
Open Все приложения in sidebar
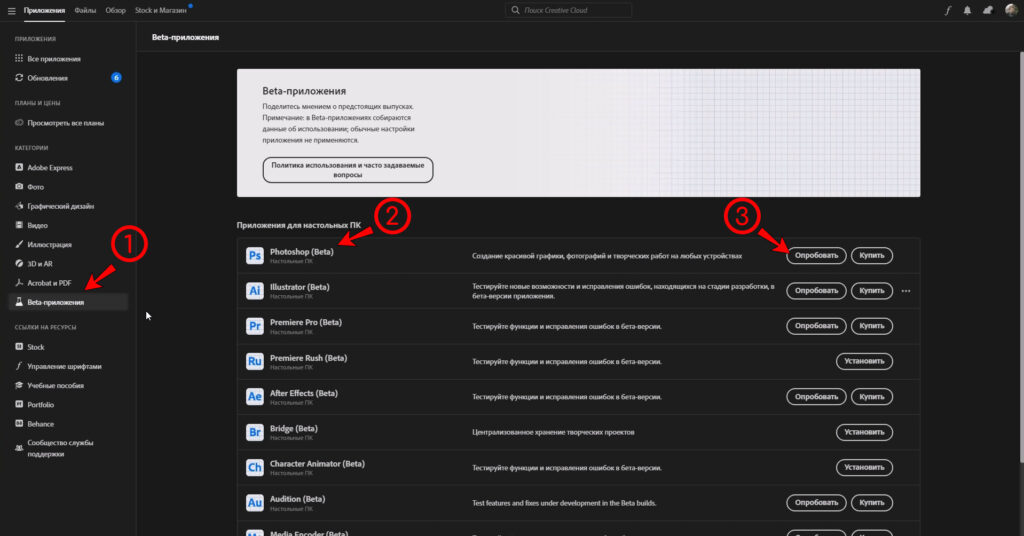68,59
